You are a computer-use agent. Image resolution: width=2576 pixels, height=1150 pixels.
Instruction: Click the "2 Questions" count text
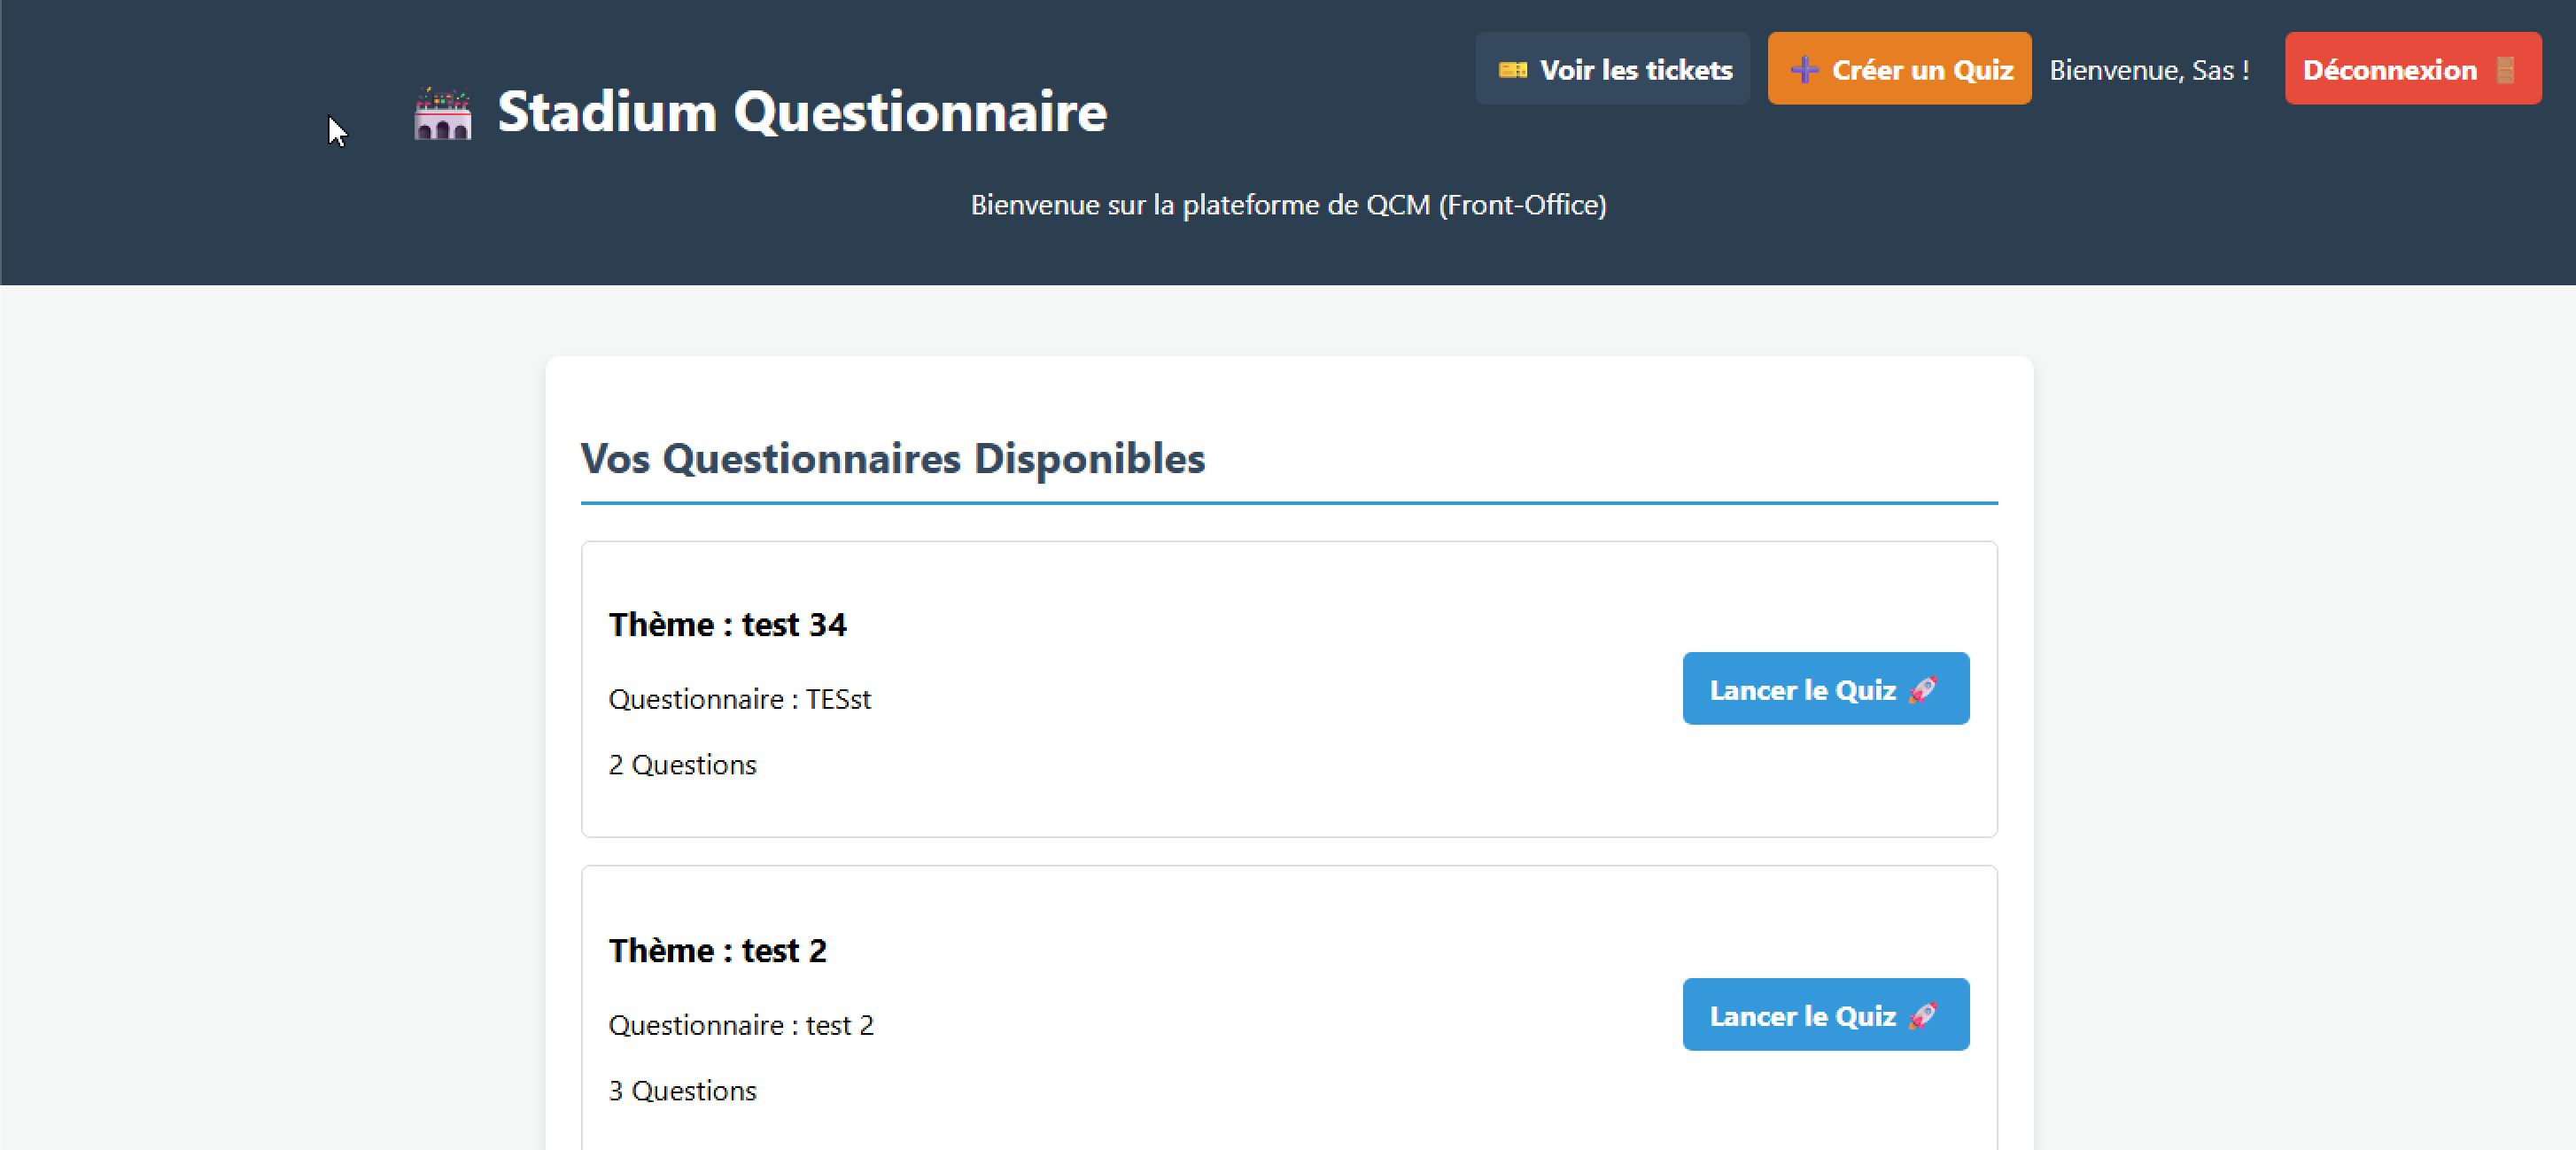[x=682, y=765]
